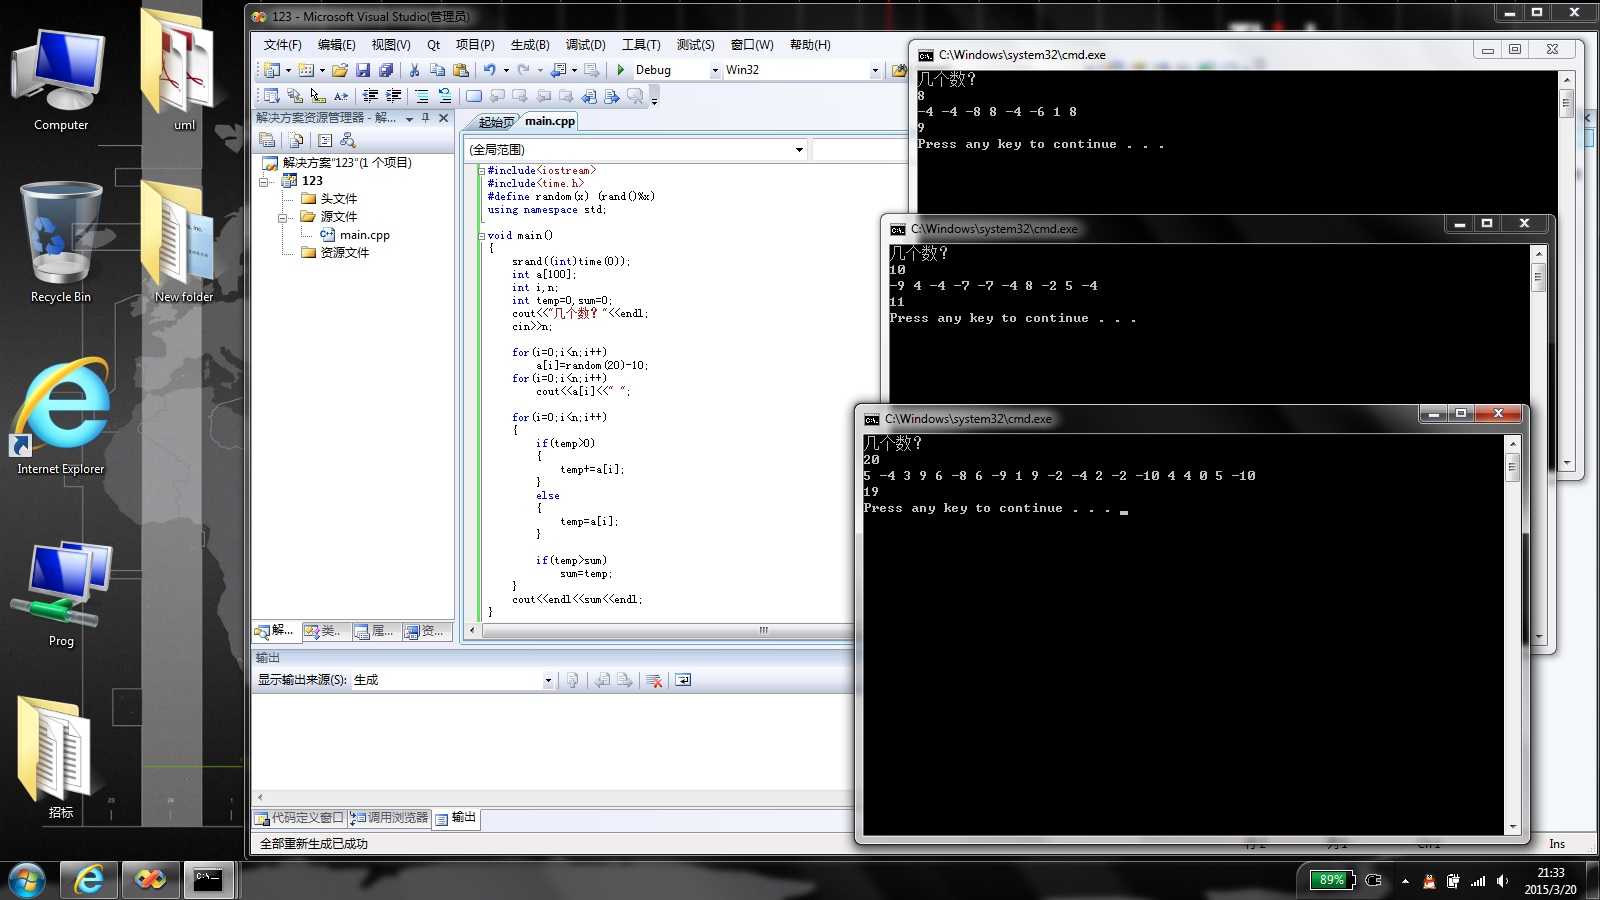Toggle bookmark with the bookmark icon
This screenshot has width=1600, height=900.
pos(474,96)
